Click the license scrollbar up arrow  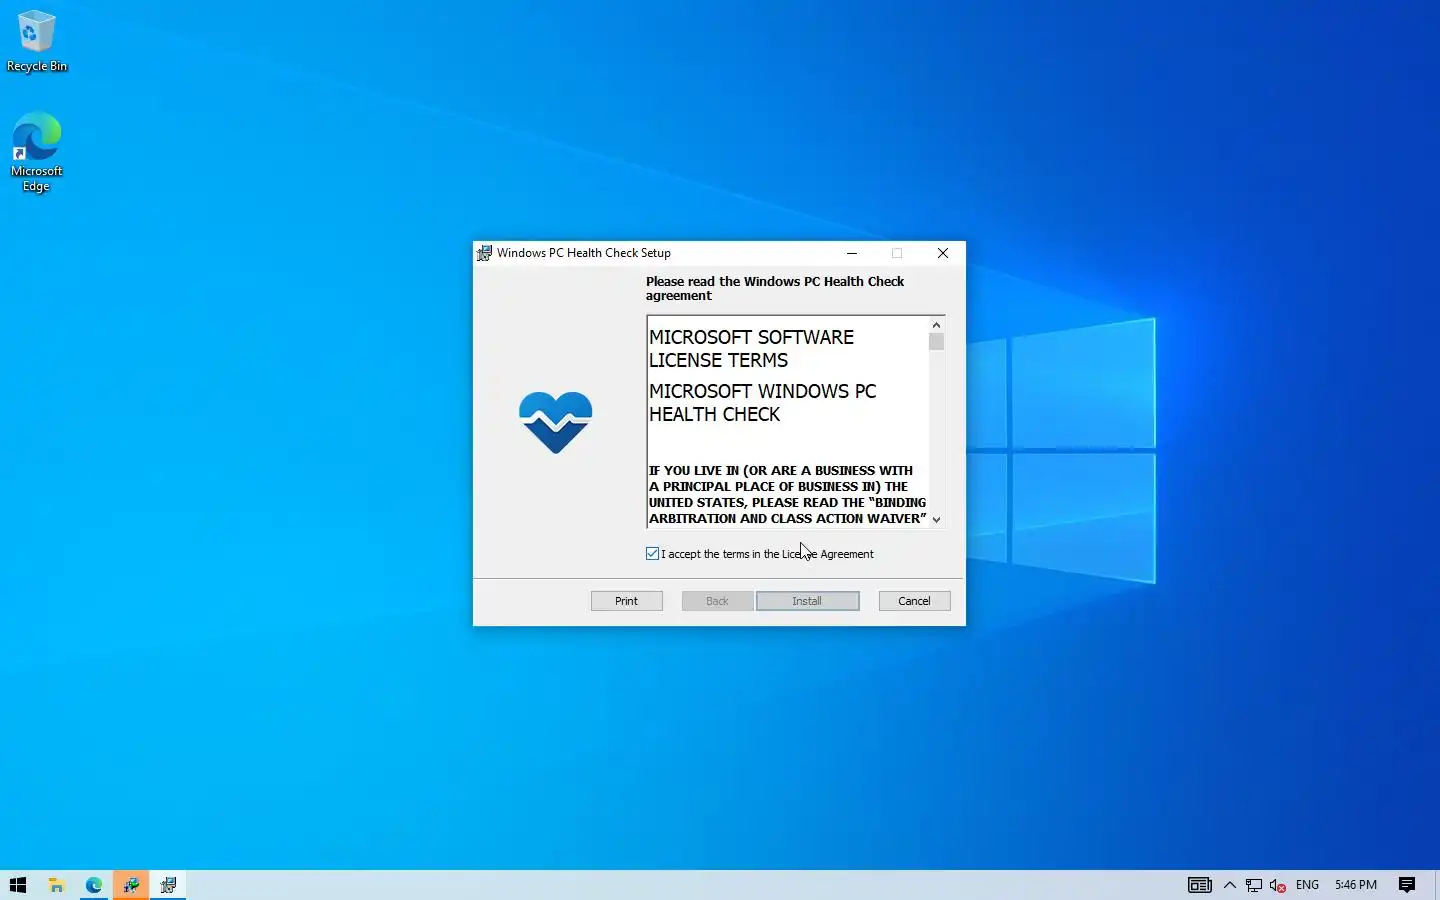click(x=936, y=324)
